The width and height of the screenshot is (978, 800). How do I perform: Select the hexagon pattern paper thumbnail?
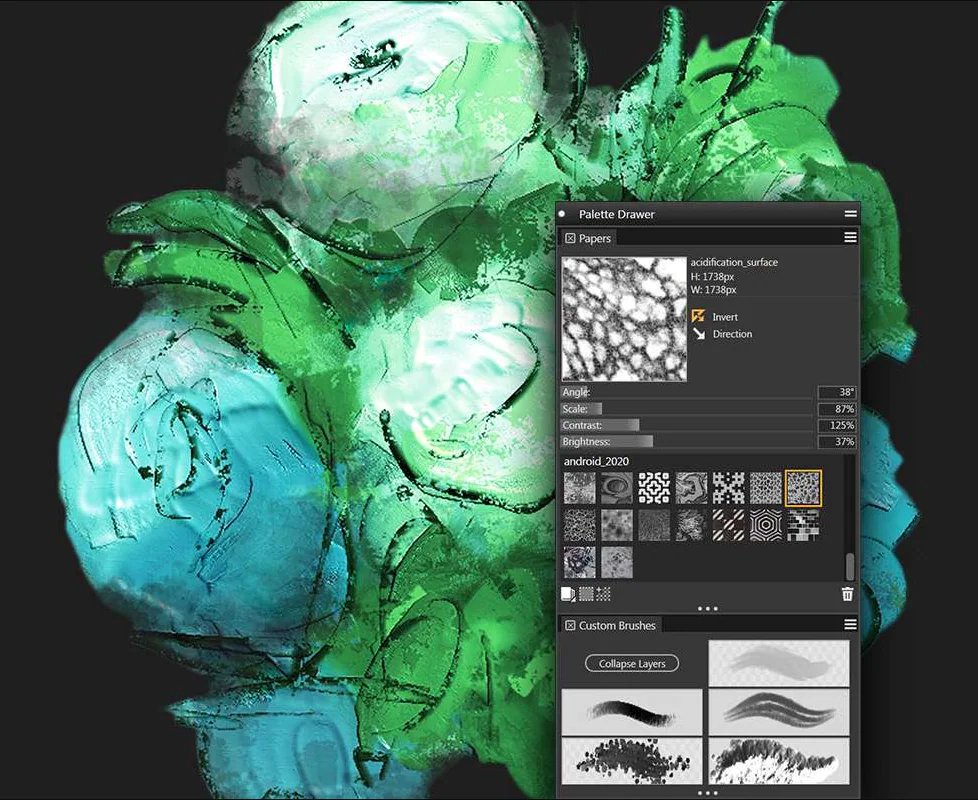pyautogui.click(x=766, y=525)
